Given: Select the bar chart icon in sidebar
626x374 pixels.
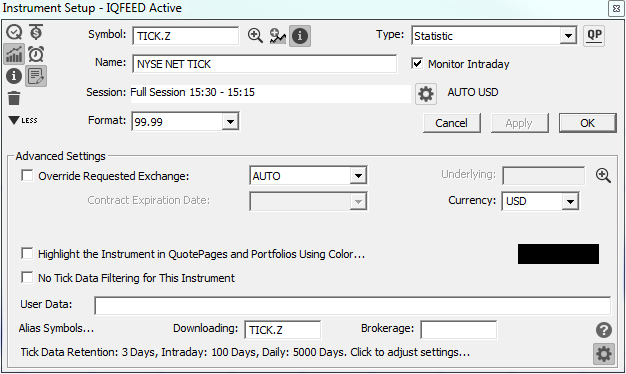Looking at the screenshot, I should point(14,54).
